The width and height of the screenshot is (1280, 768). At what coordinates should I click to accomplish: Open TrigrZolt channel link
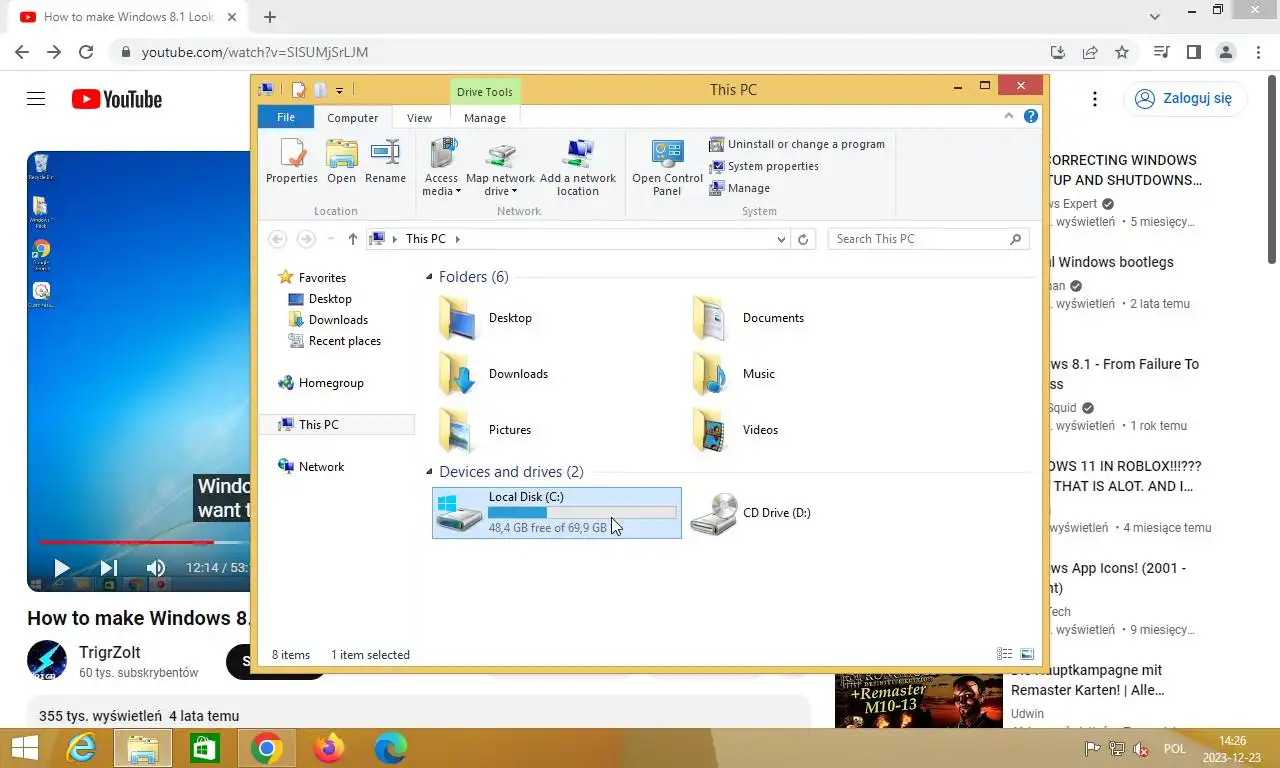110,652
